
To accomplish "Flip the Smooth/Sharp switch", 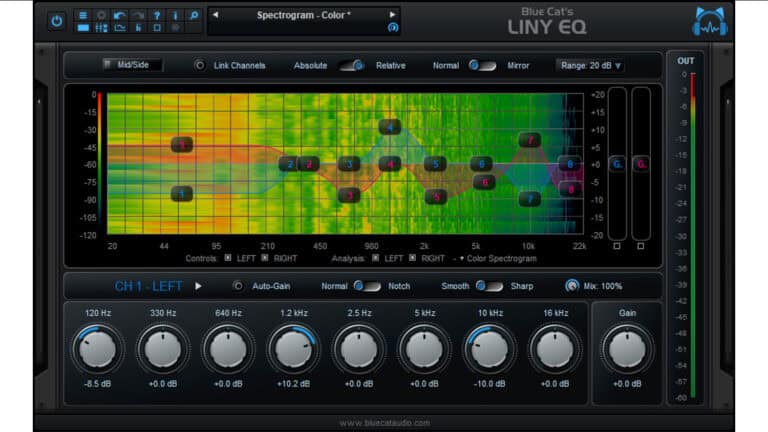I will tap(489, 286).
